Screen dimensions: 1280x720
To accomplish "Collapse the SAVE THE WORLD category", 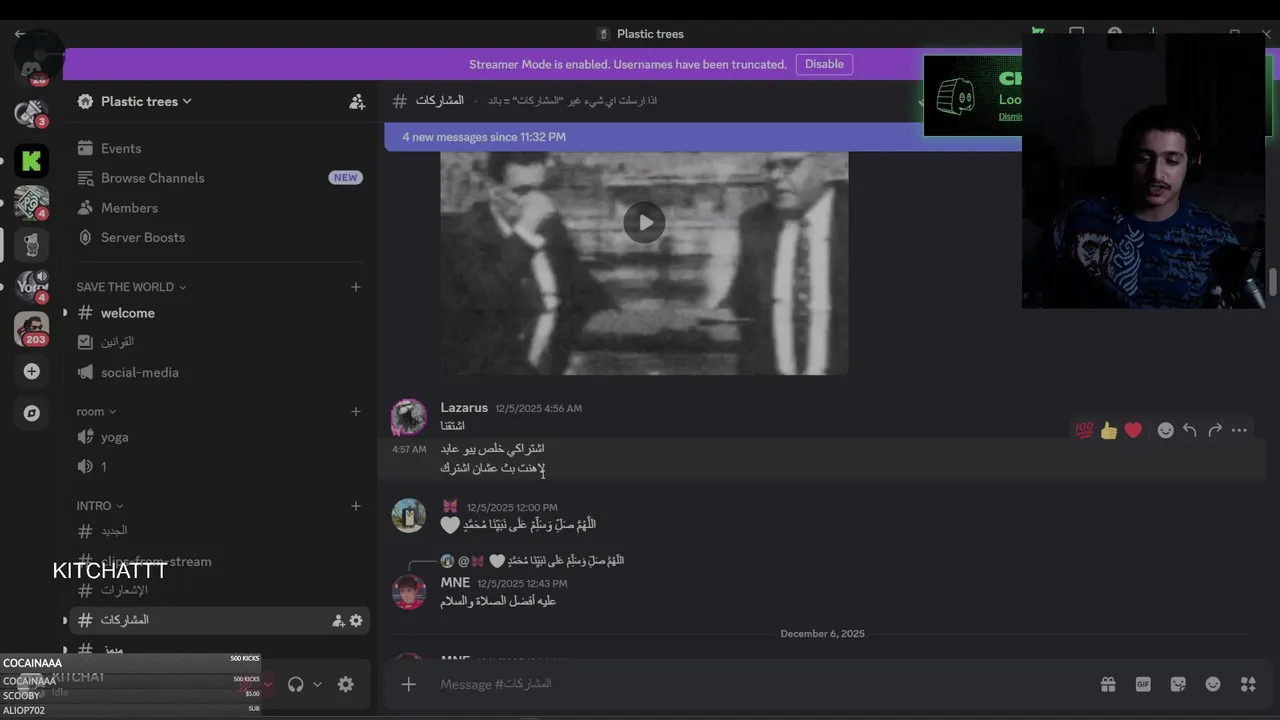I will point(131,287).
